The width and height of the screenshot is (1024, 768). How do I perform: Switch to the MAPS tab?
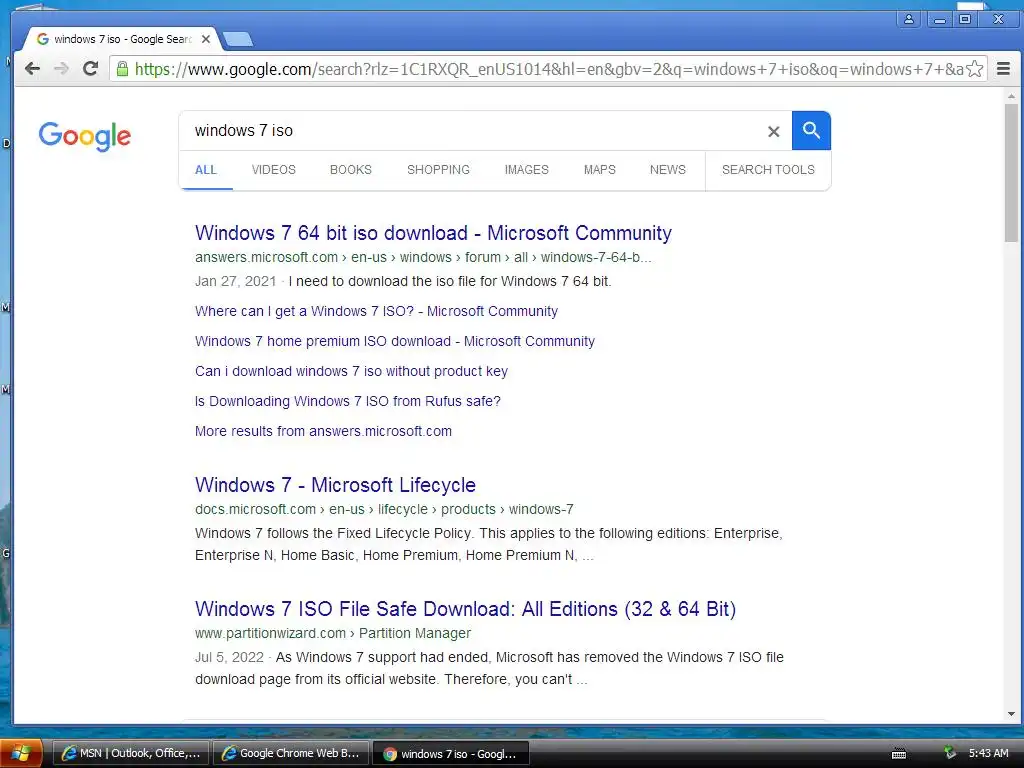point(600,170)
